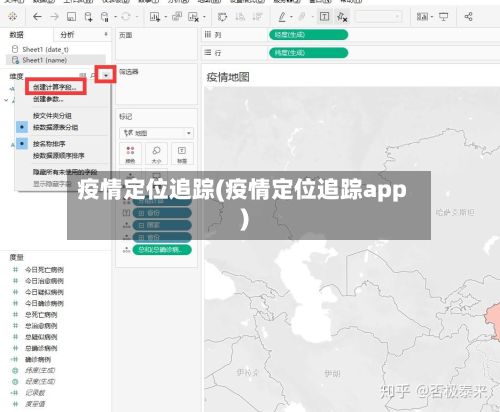Click the Clear sheet icon
The image size is (500, 412).
(193, 17)
